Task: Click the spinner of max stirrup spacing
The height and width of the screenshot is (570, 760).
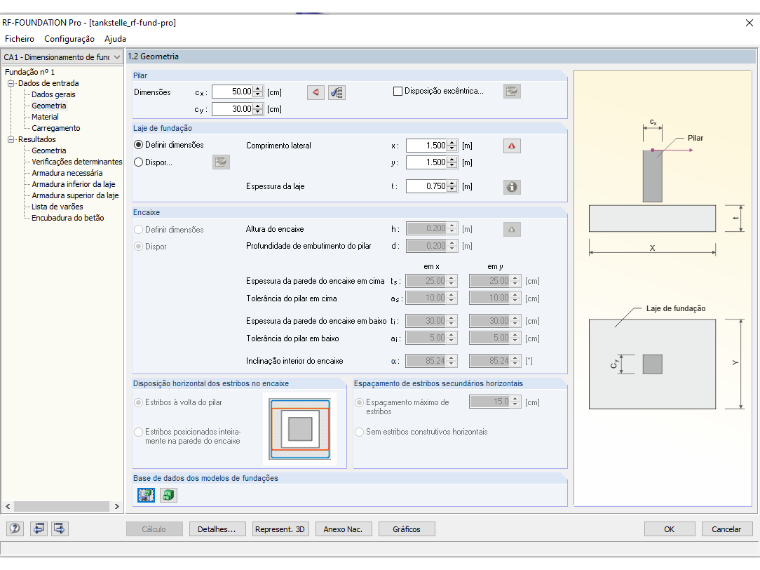Action: click(x=515, y=402)
